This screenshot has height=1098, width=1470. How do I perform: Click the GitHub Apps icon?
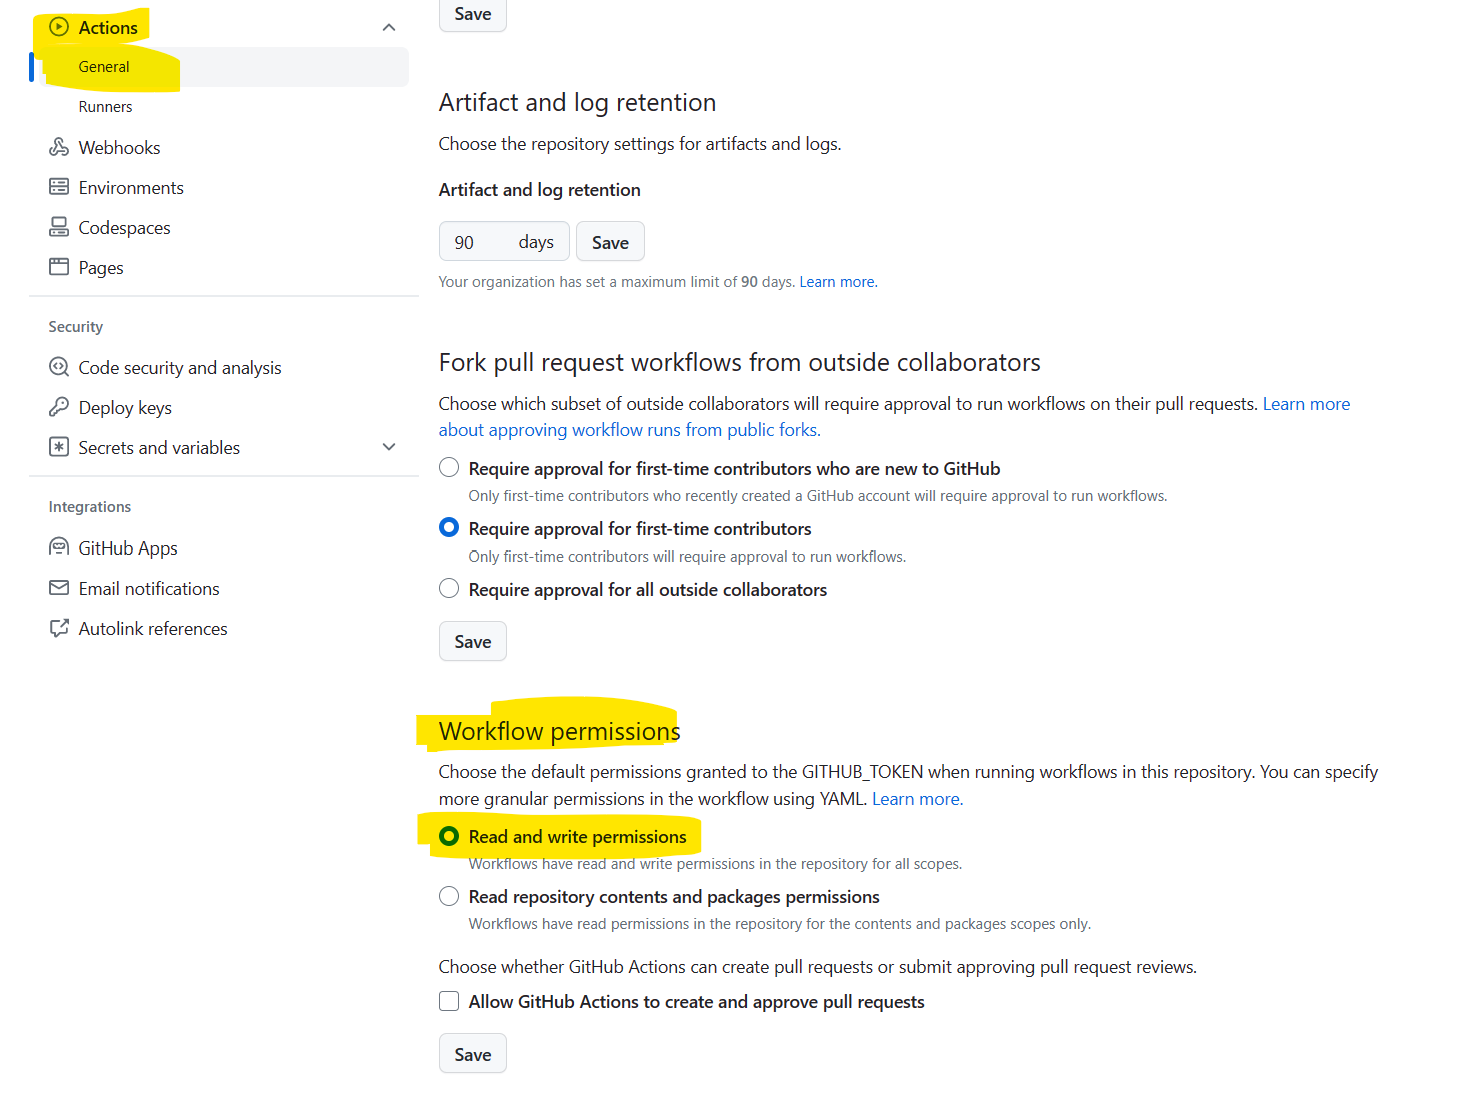[x=59, y=547]
